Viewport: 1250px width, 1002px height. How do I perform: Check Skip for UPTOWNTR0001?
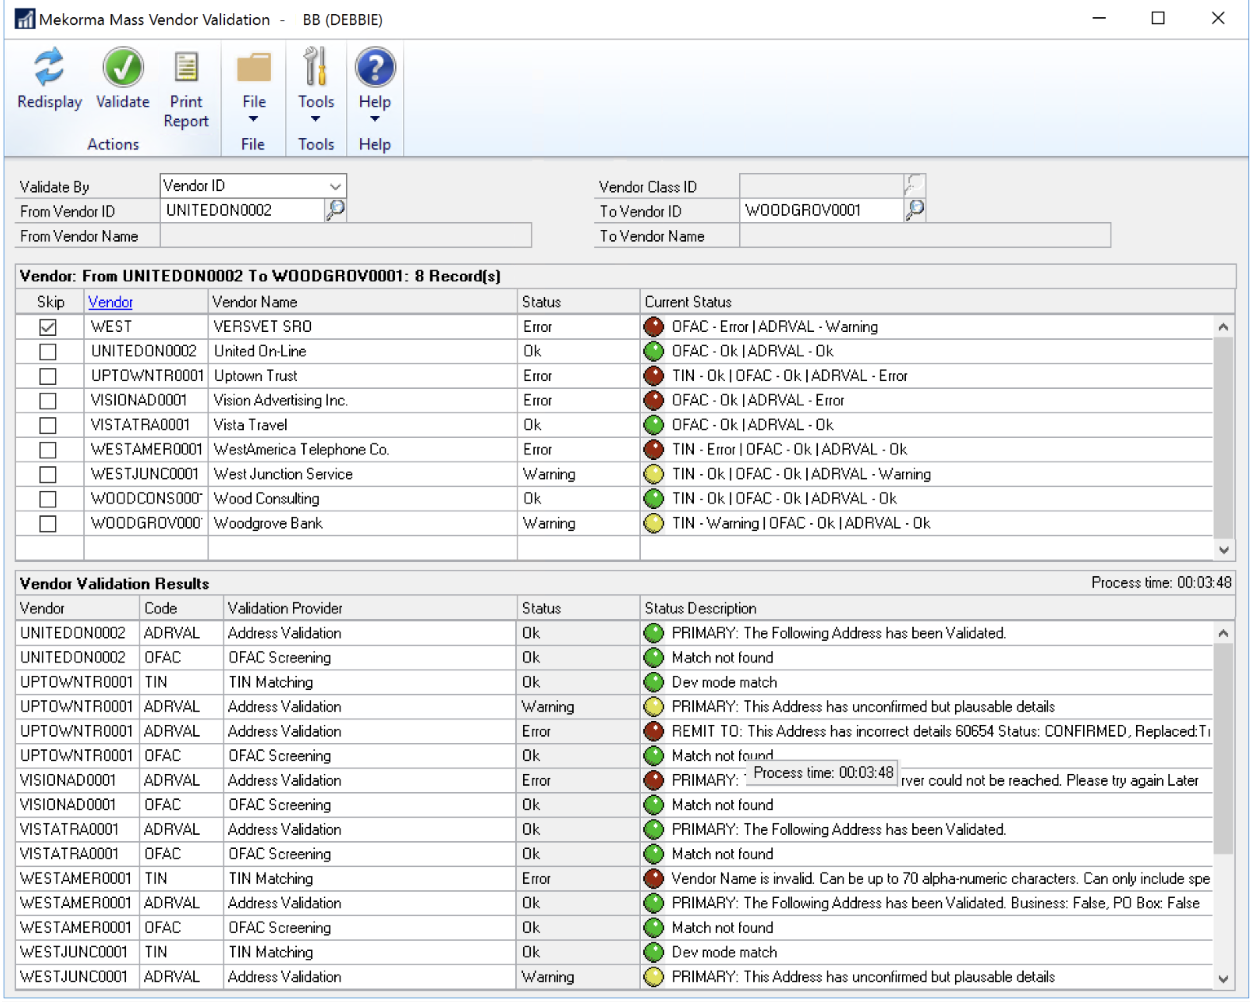(x=48, y=376)
